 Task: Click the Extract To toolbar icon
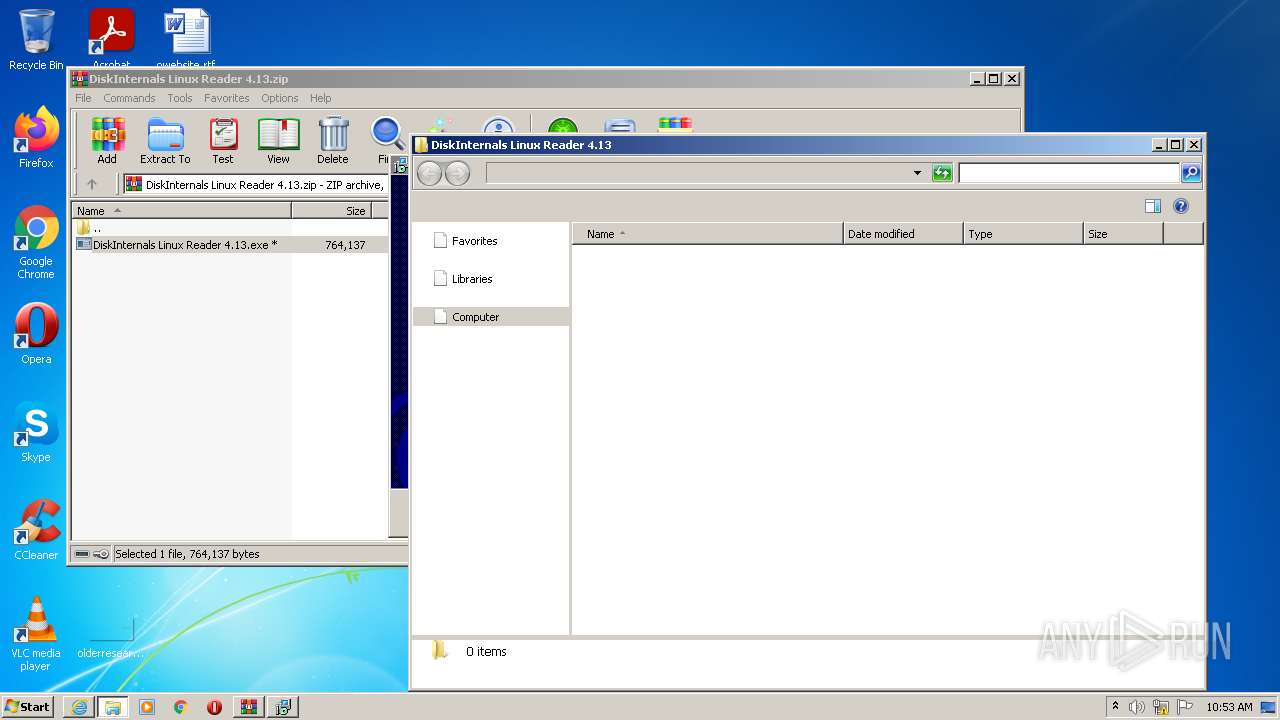coord(165,141)
